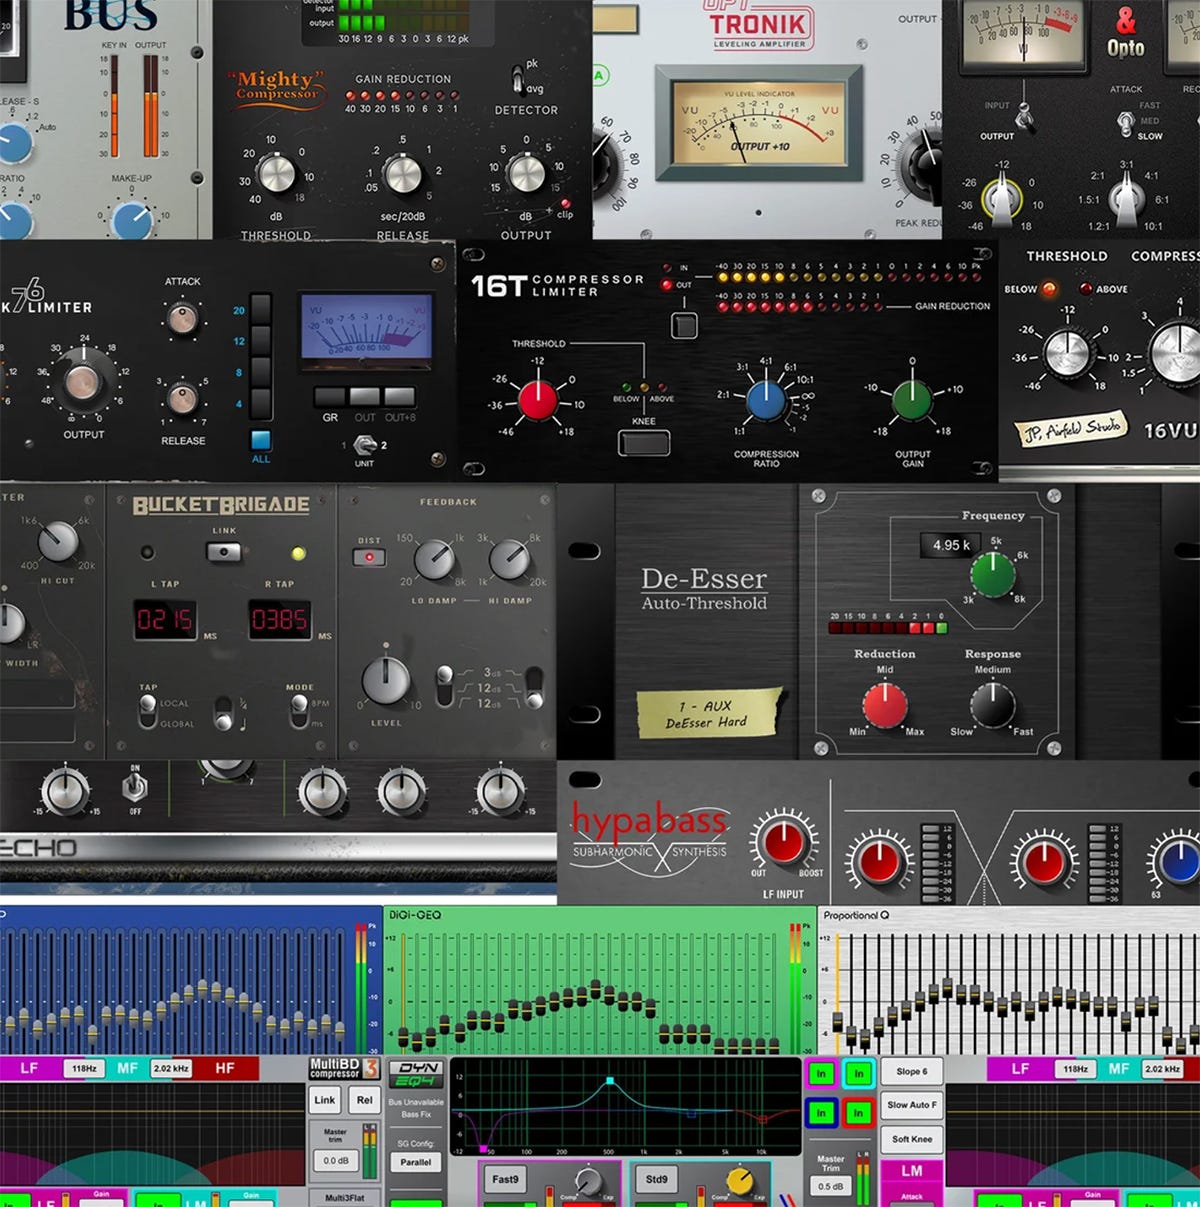The width and height of the screenshot is (1200, 1207).
Task: Select the red HF band tab
Action: (x=225, y=1068)
